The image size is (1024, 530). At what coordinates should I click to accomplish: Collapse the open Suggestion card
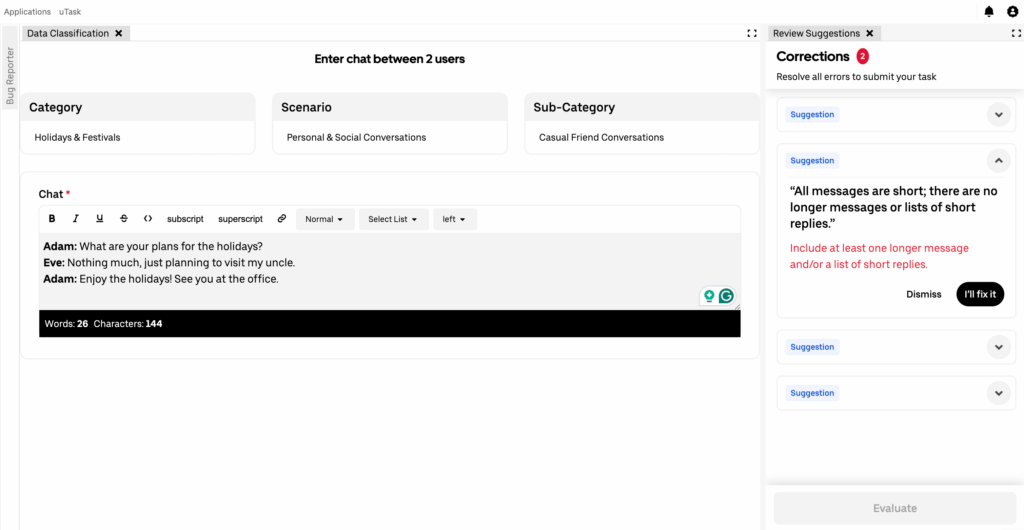coord(997,160)
